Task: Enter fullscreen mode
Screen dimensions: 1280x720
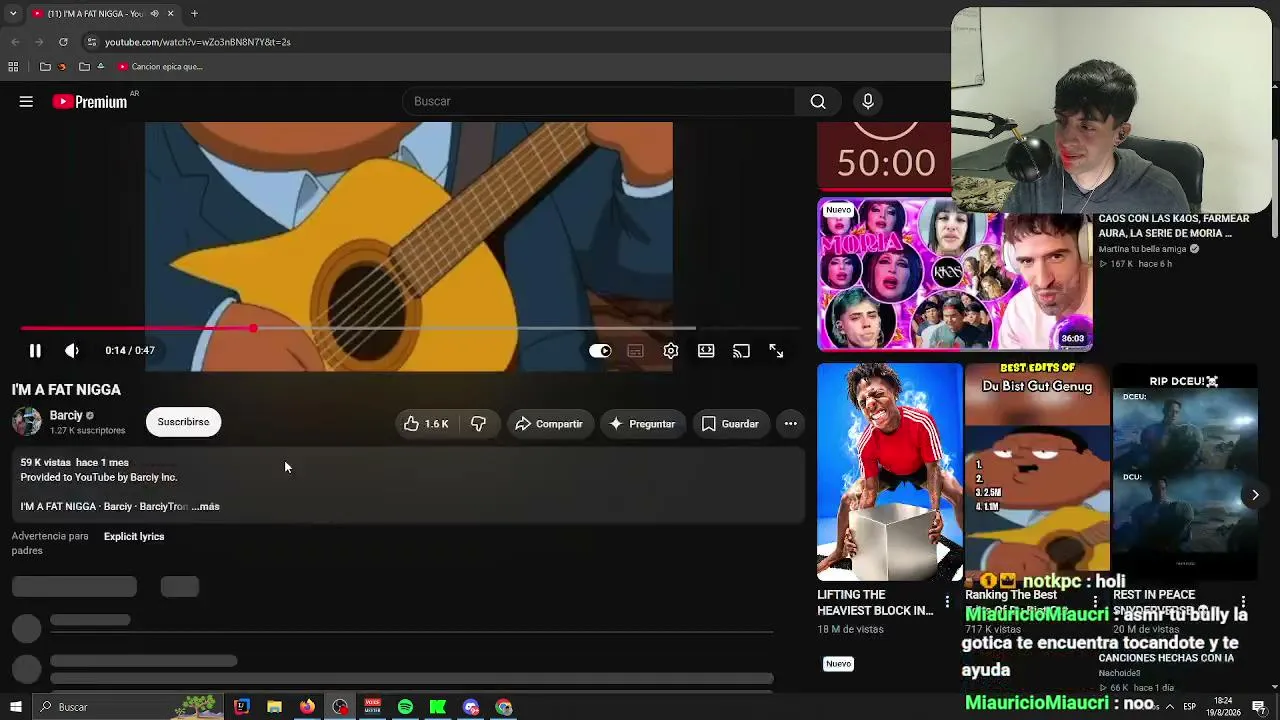Action: click(776, 351)
